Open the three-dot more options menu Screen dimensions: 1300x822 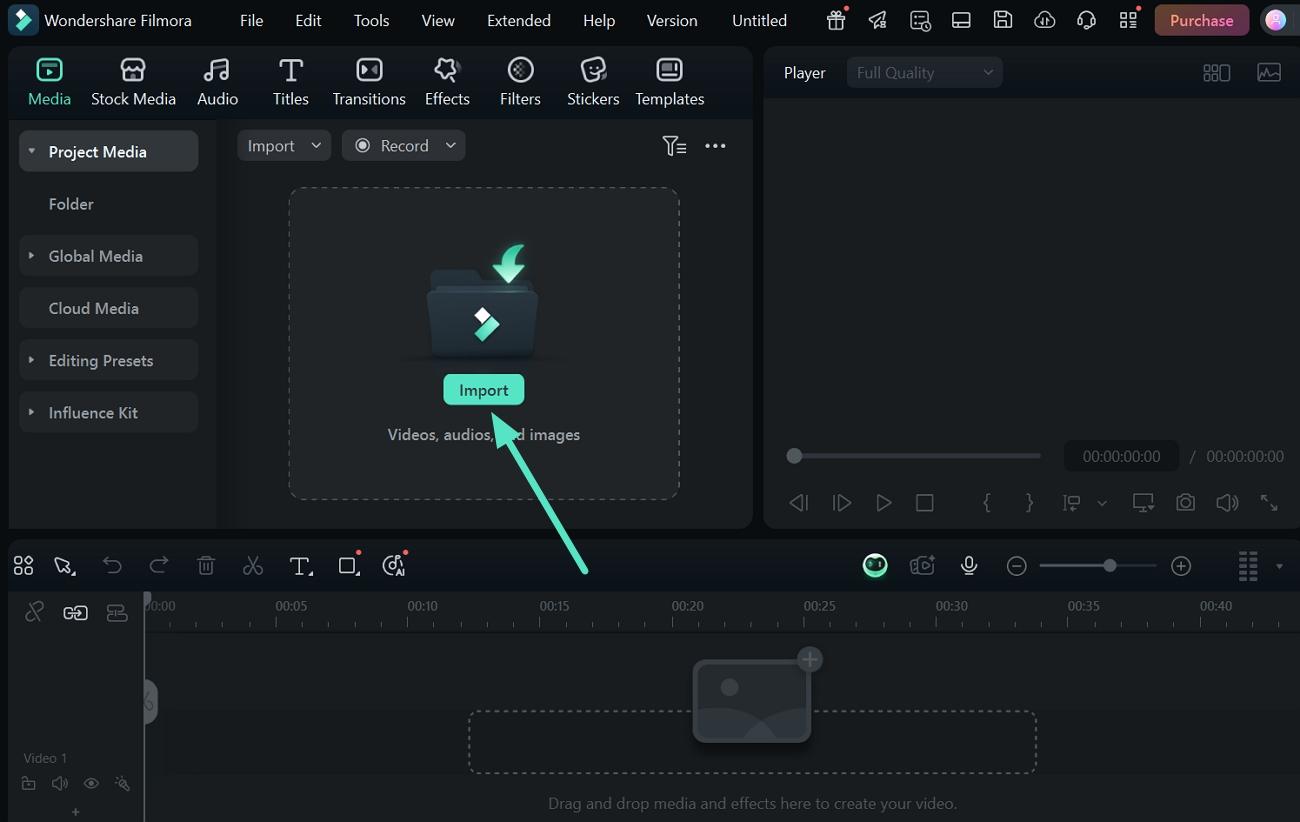715,146
